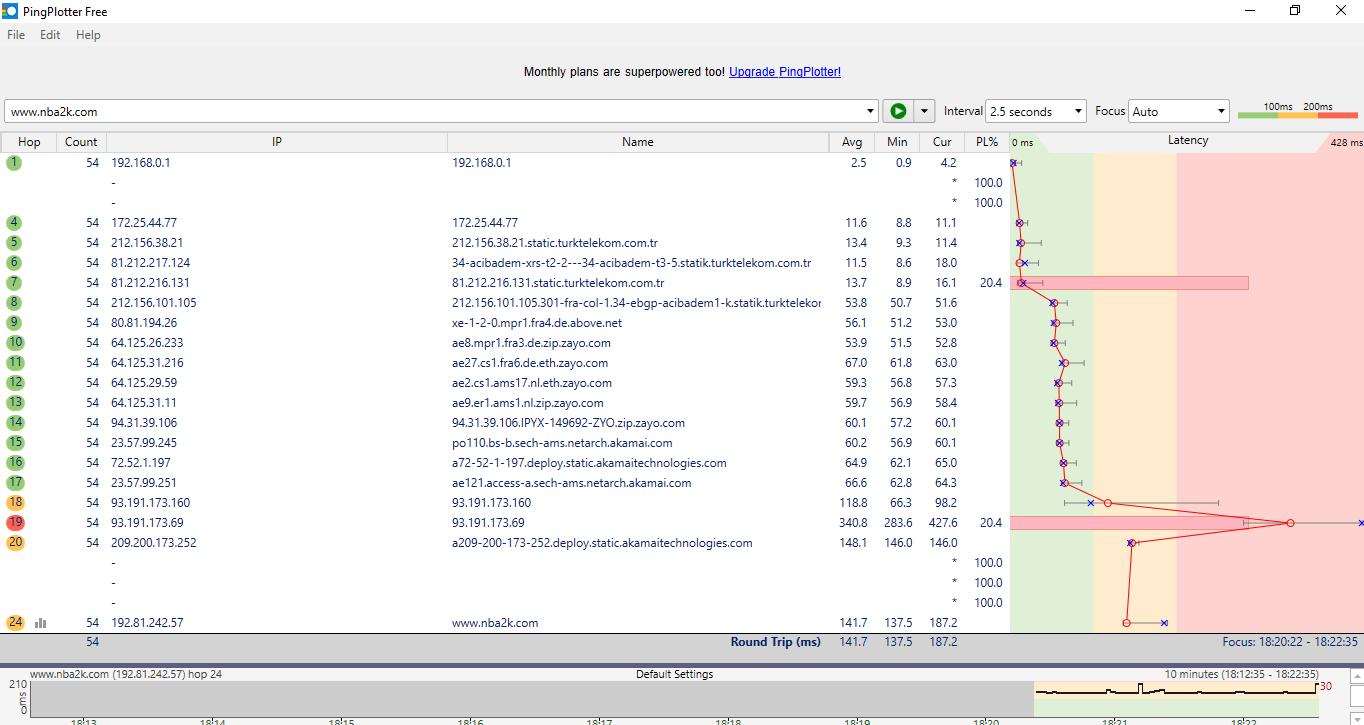Open the Help menu
1364x725 pixels.
point(88,35)
